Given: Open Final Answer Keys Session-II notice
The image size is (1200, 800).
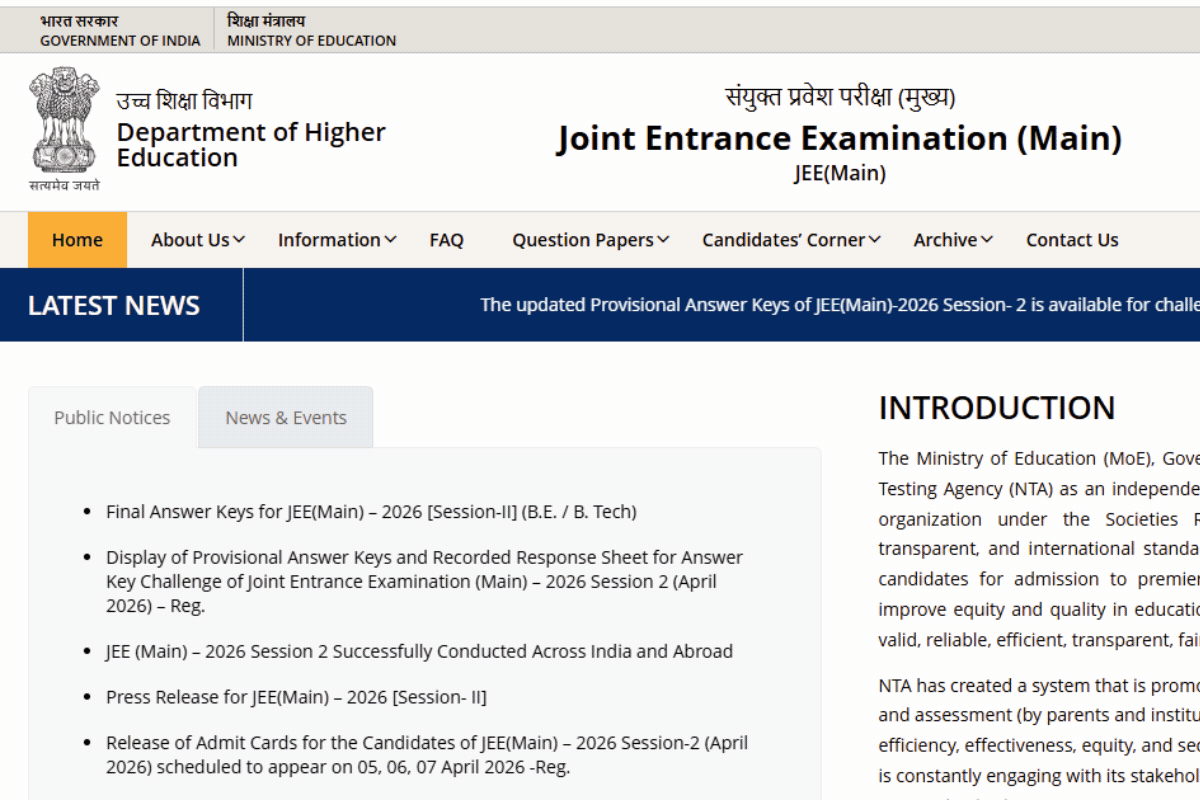Looking at the screenshot, I should pos(371,512).
